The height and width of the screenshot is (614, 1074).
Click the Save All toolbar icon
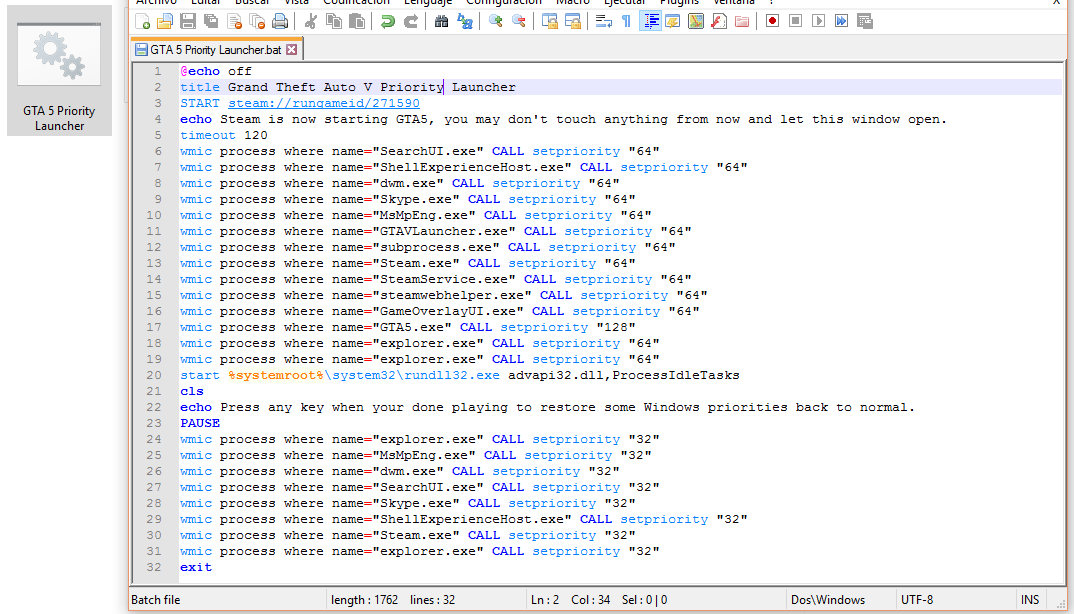click(211, 21)
